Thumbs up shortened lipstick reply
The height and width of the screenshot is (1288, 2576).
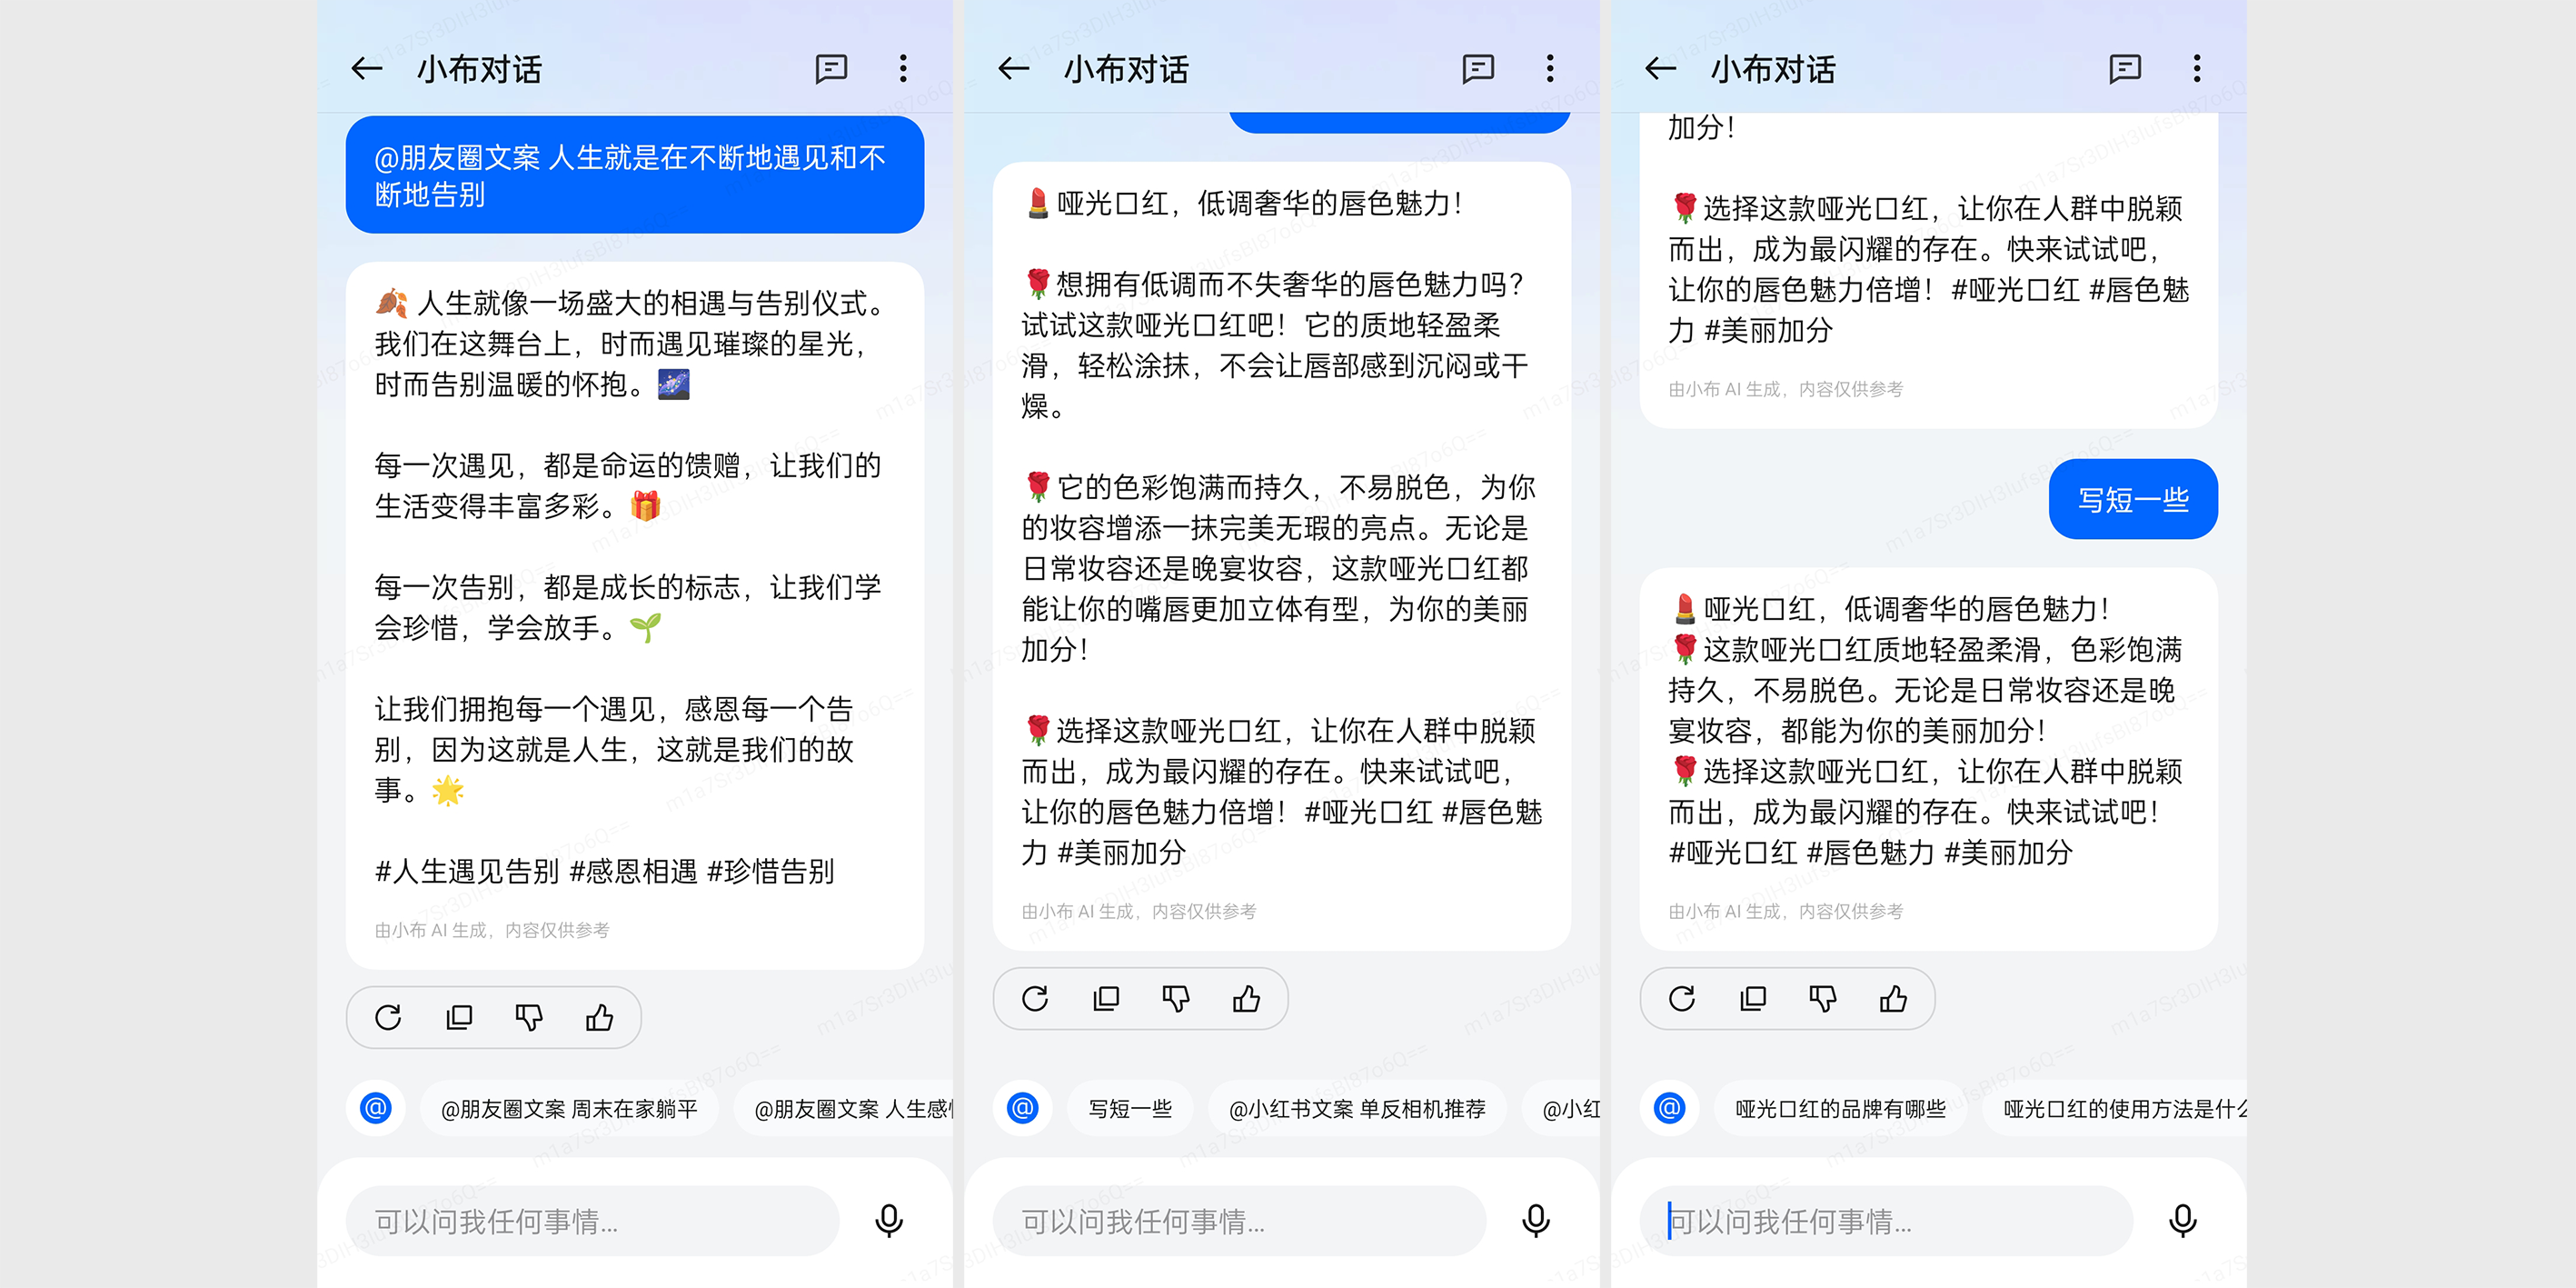click(1892, 998)
